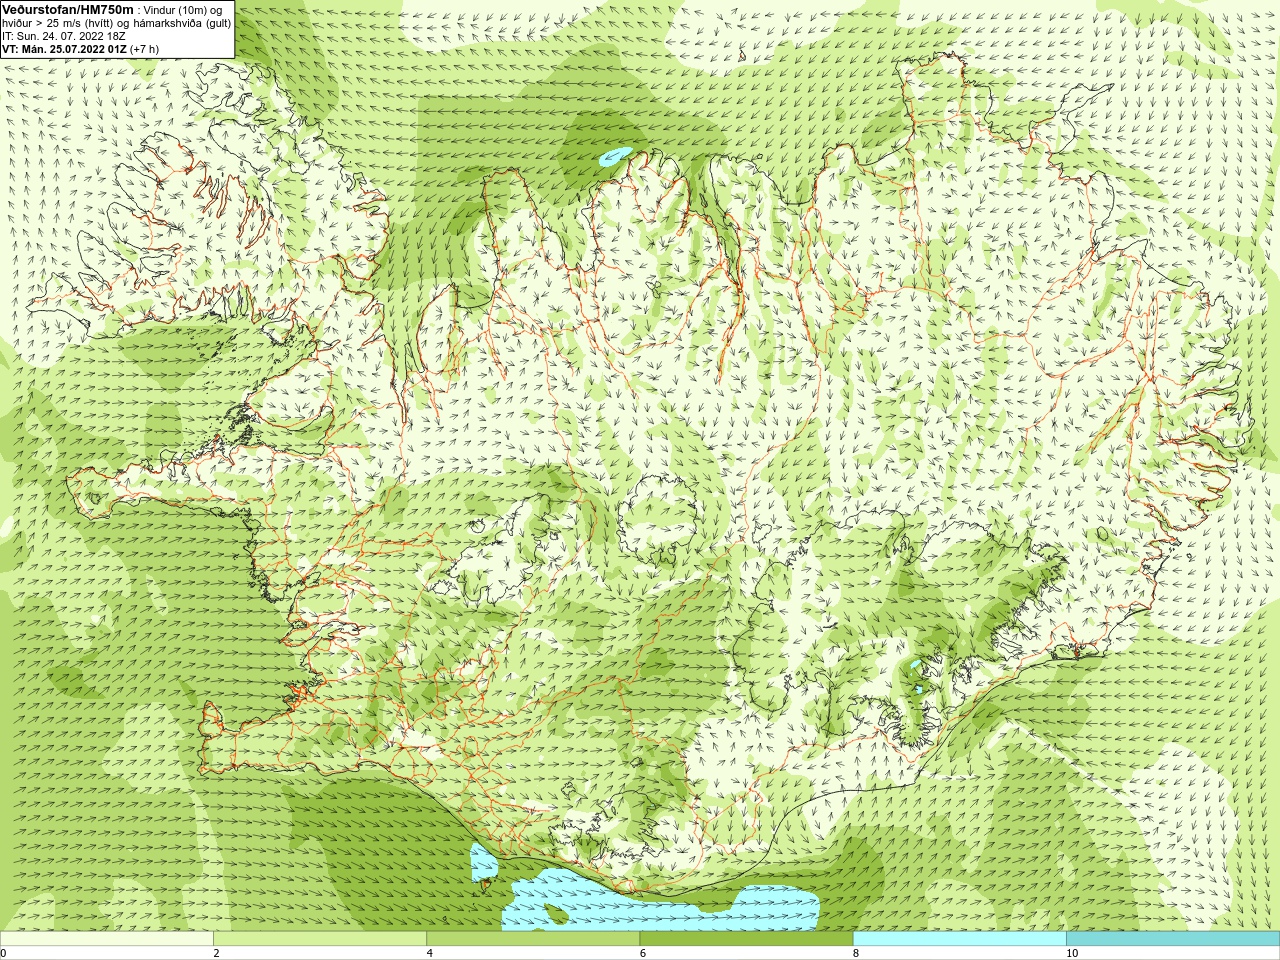Screen dimensions: 1280x960
Task: Click the 'Vindur (10m) og' label
Action: coord(183,10)
